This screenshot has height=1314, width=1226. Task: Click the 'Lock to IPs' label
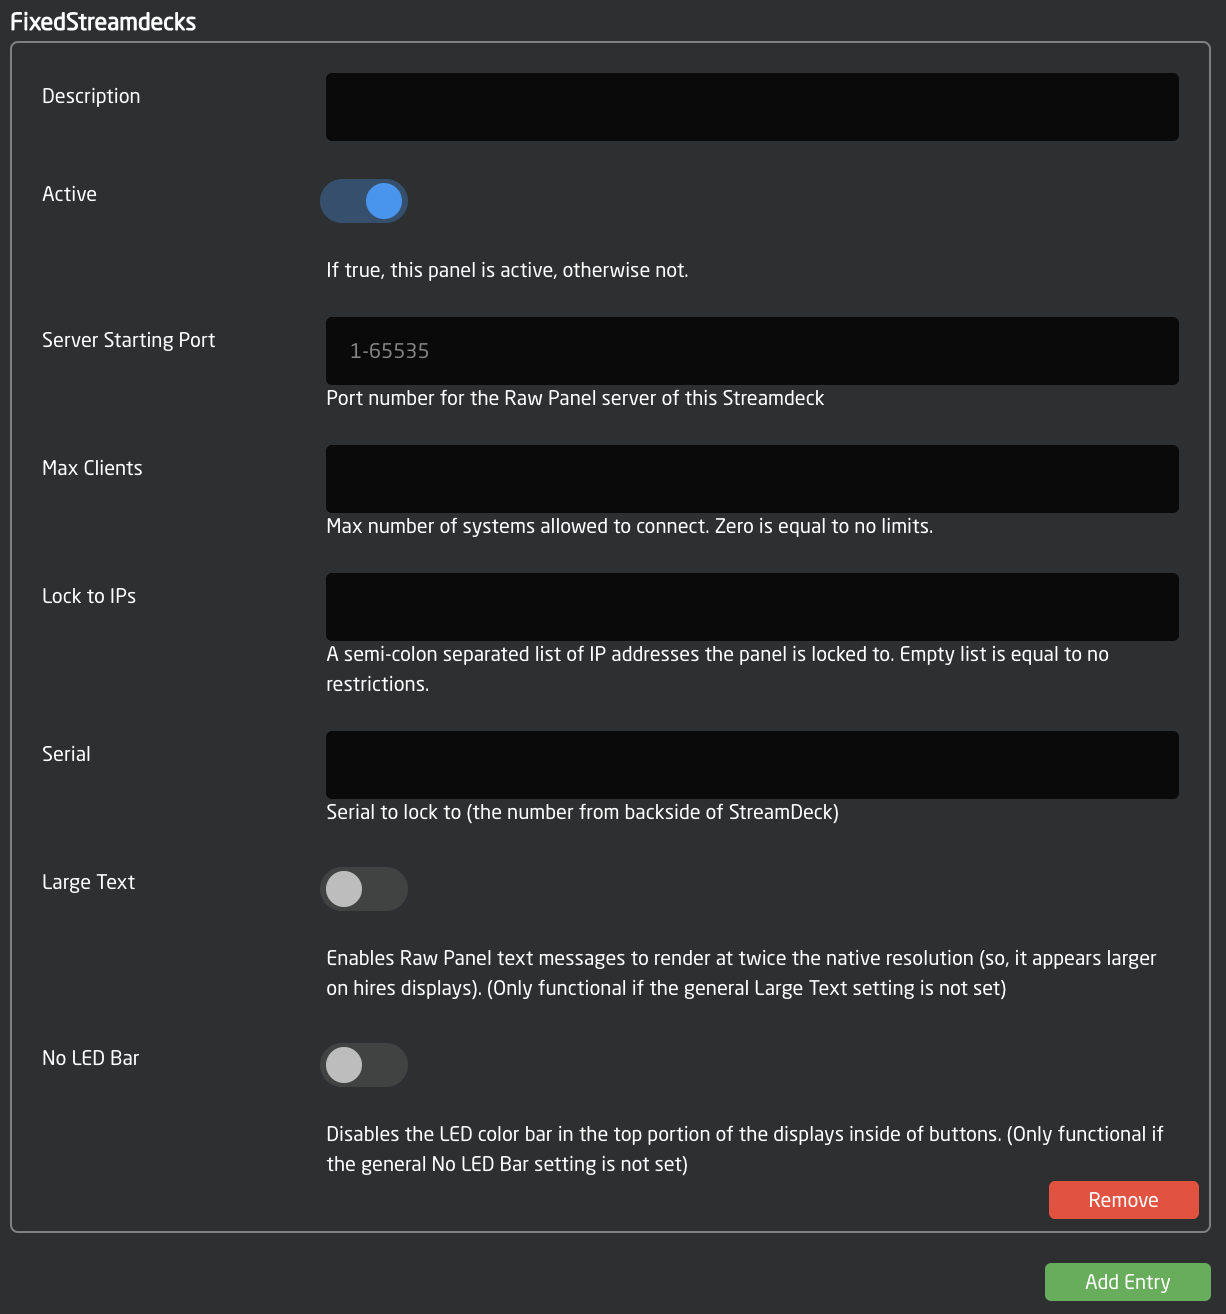[x=89, y=596]
